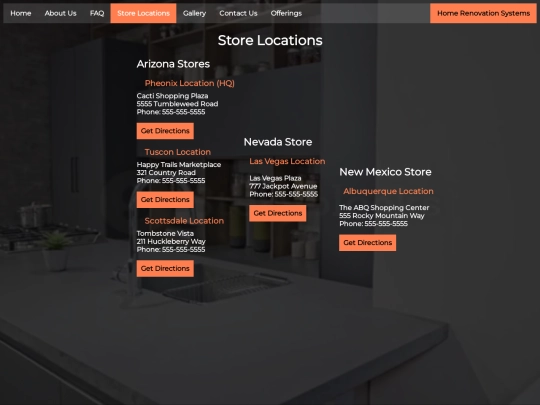Click the Albuquerque phone number

coord(373,224)
